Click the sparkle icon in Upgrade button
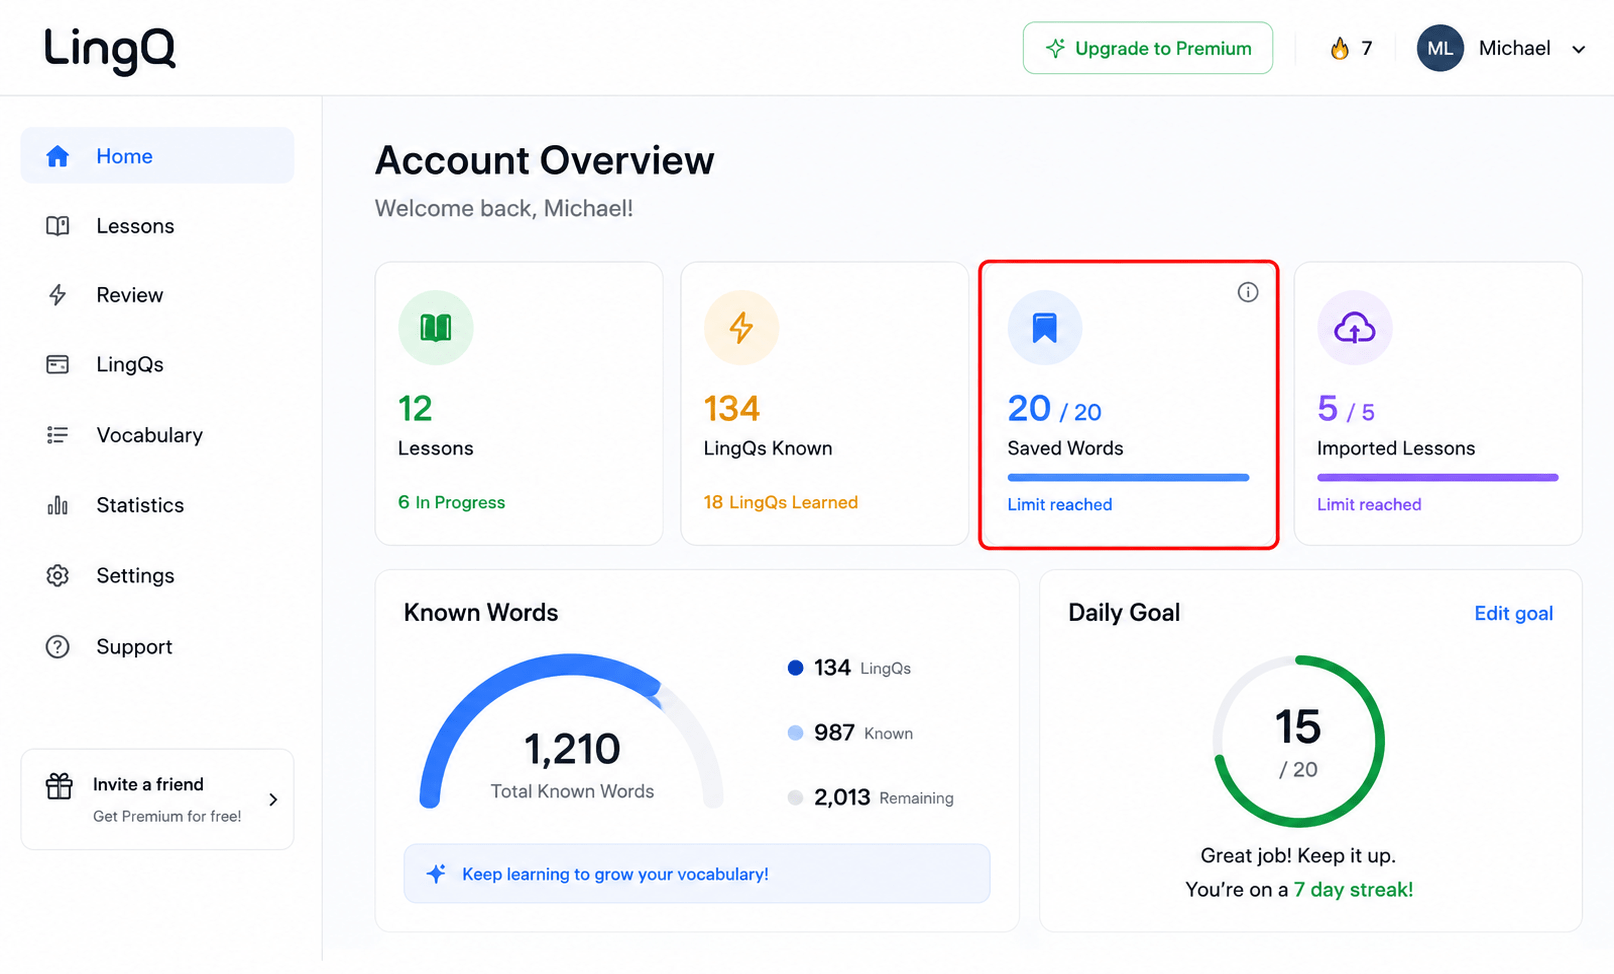The width and height of the screenshot is (1614, 974). click(1055, 48)
